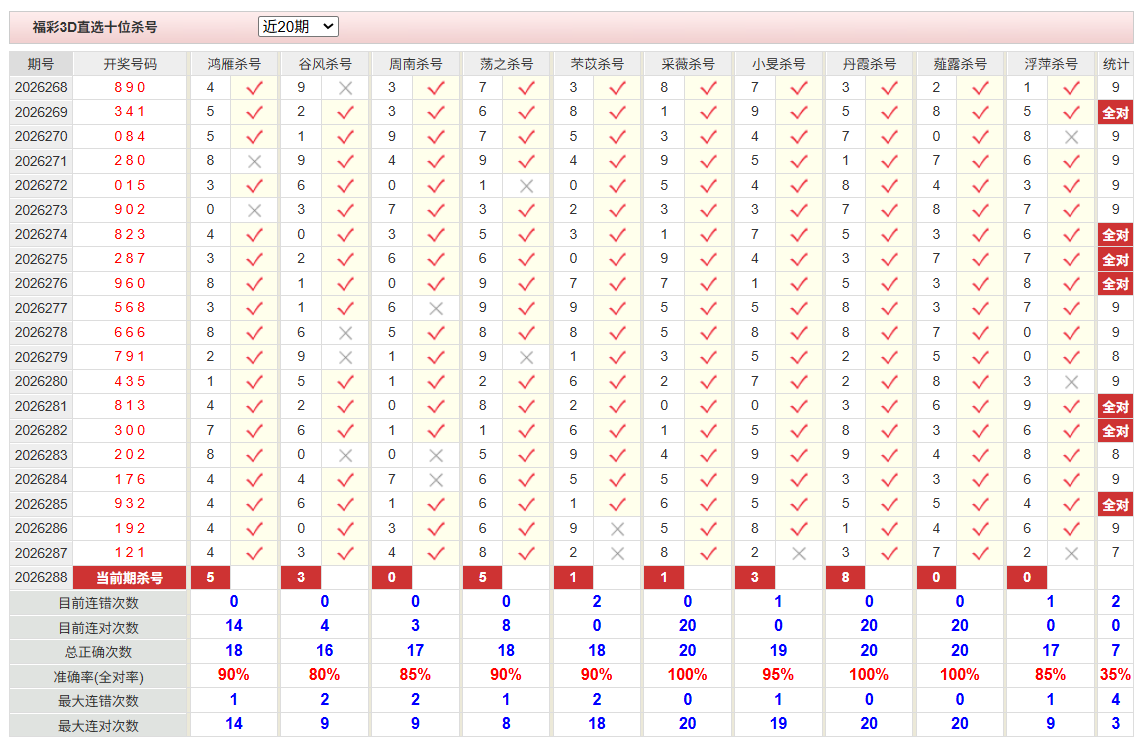Click the 开奖号码 column header
Image resolution: width=1146 pixels, height=752 pixels.
tap(130, 64)
